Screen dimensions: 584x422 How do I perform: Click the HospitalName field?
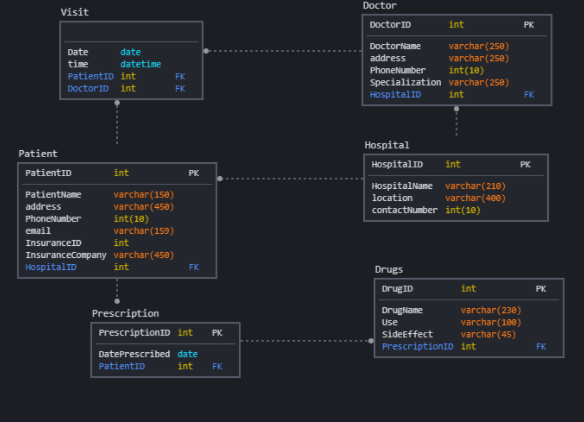(402, 186)
